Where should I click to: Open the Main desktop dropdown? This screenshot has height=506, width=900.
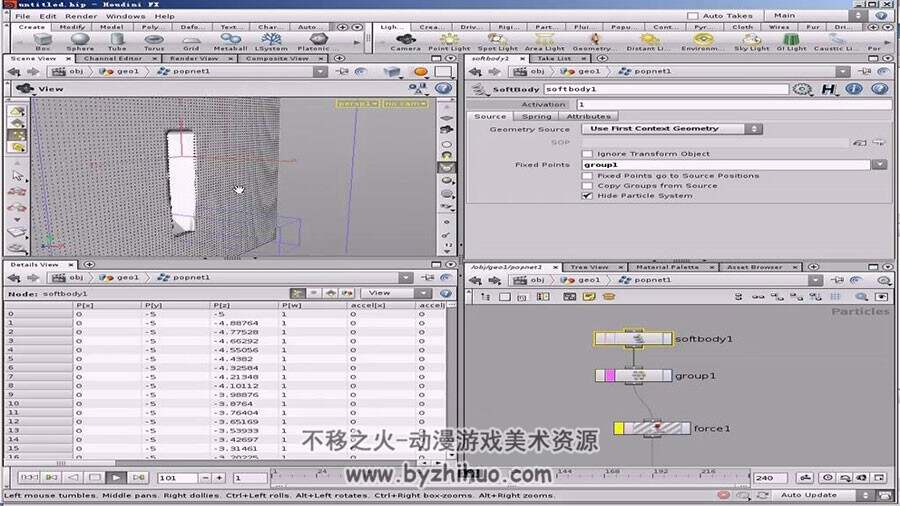point(817,16)
